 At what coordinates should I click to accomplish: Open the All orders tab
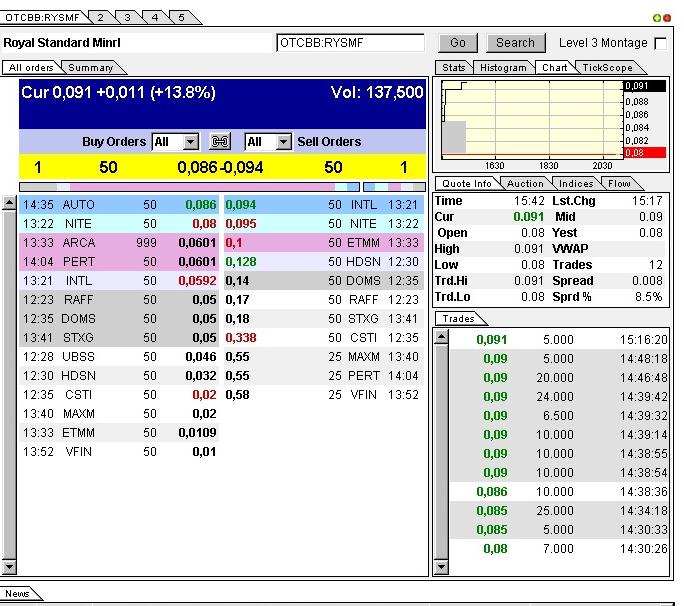pyautogui.click(x=31, y=68)
